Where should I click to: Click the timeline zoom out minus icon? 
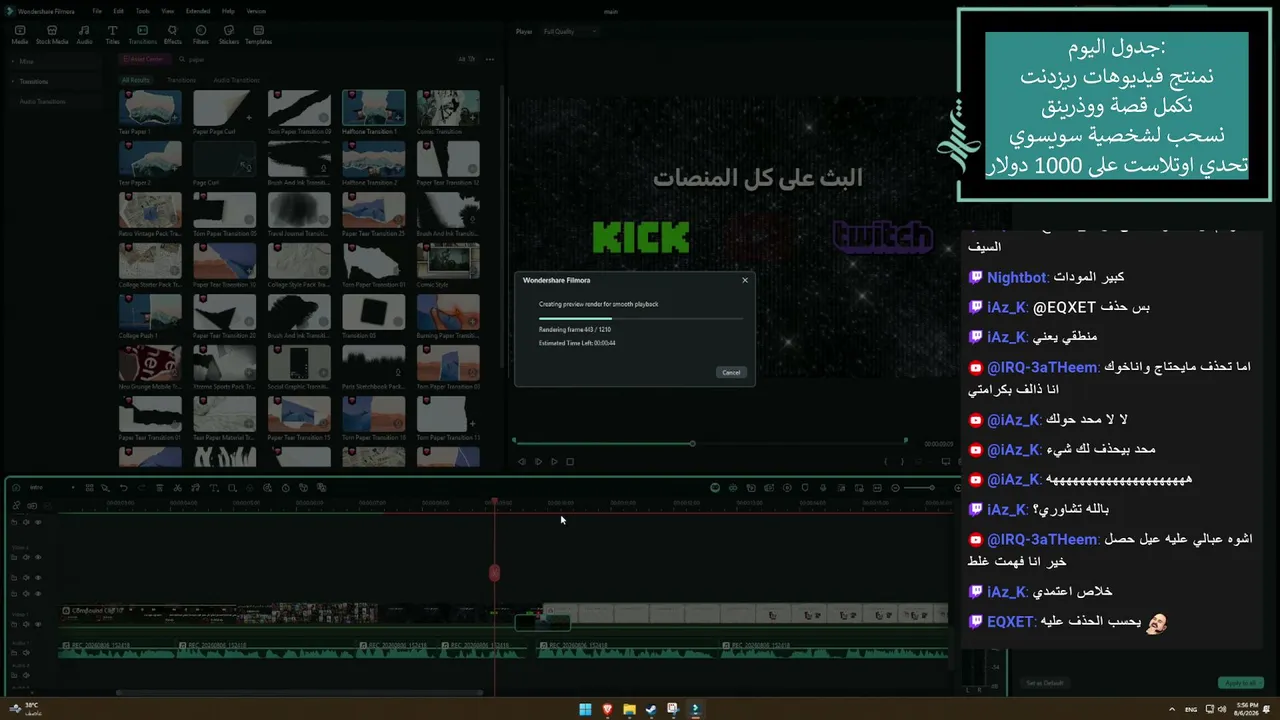(x=895, y=488)
